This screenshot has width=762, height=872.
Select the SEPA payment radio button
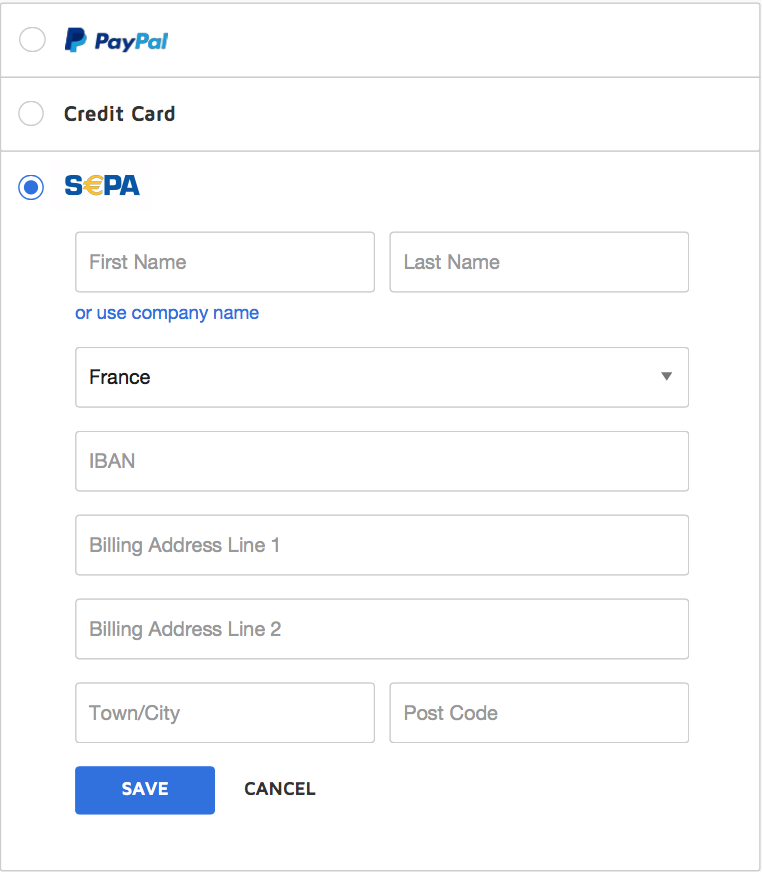coord(31,187)
